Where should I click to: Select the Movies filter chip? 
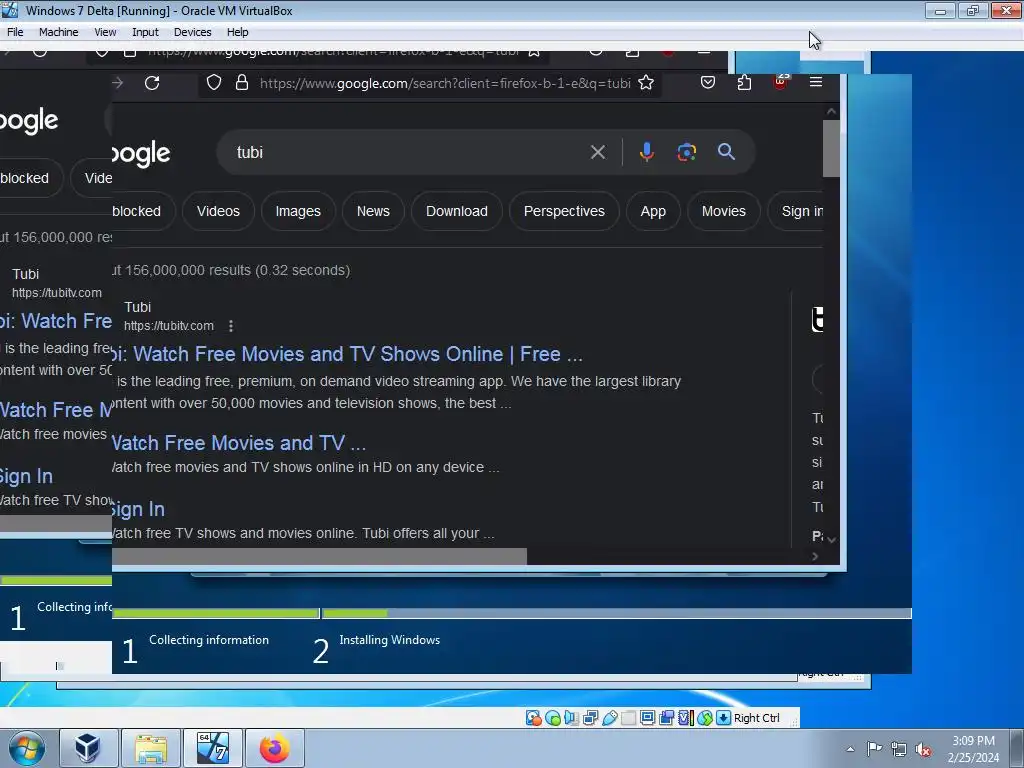pyautogui.click(x=724, y=211)
